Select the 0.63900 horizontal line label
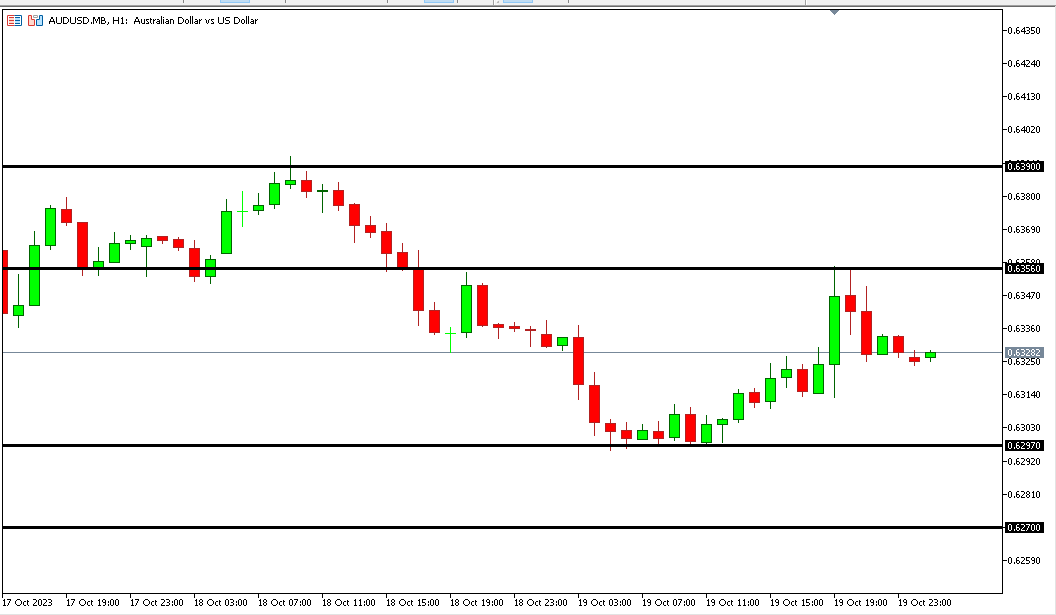Image resolution: width=1056 pixels, height=615 pixels. 1023,166
